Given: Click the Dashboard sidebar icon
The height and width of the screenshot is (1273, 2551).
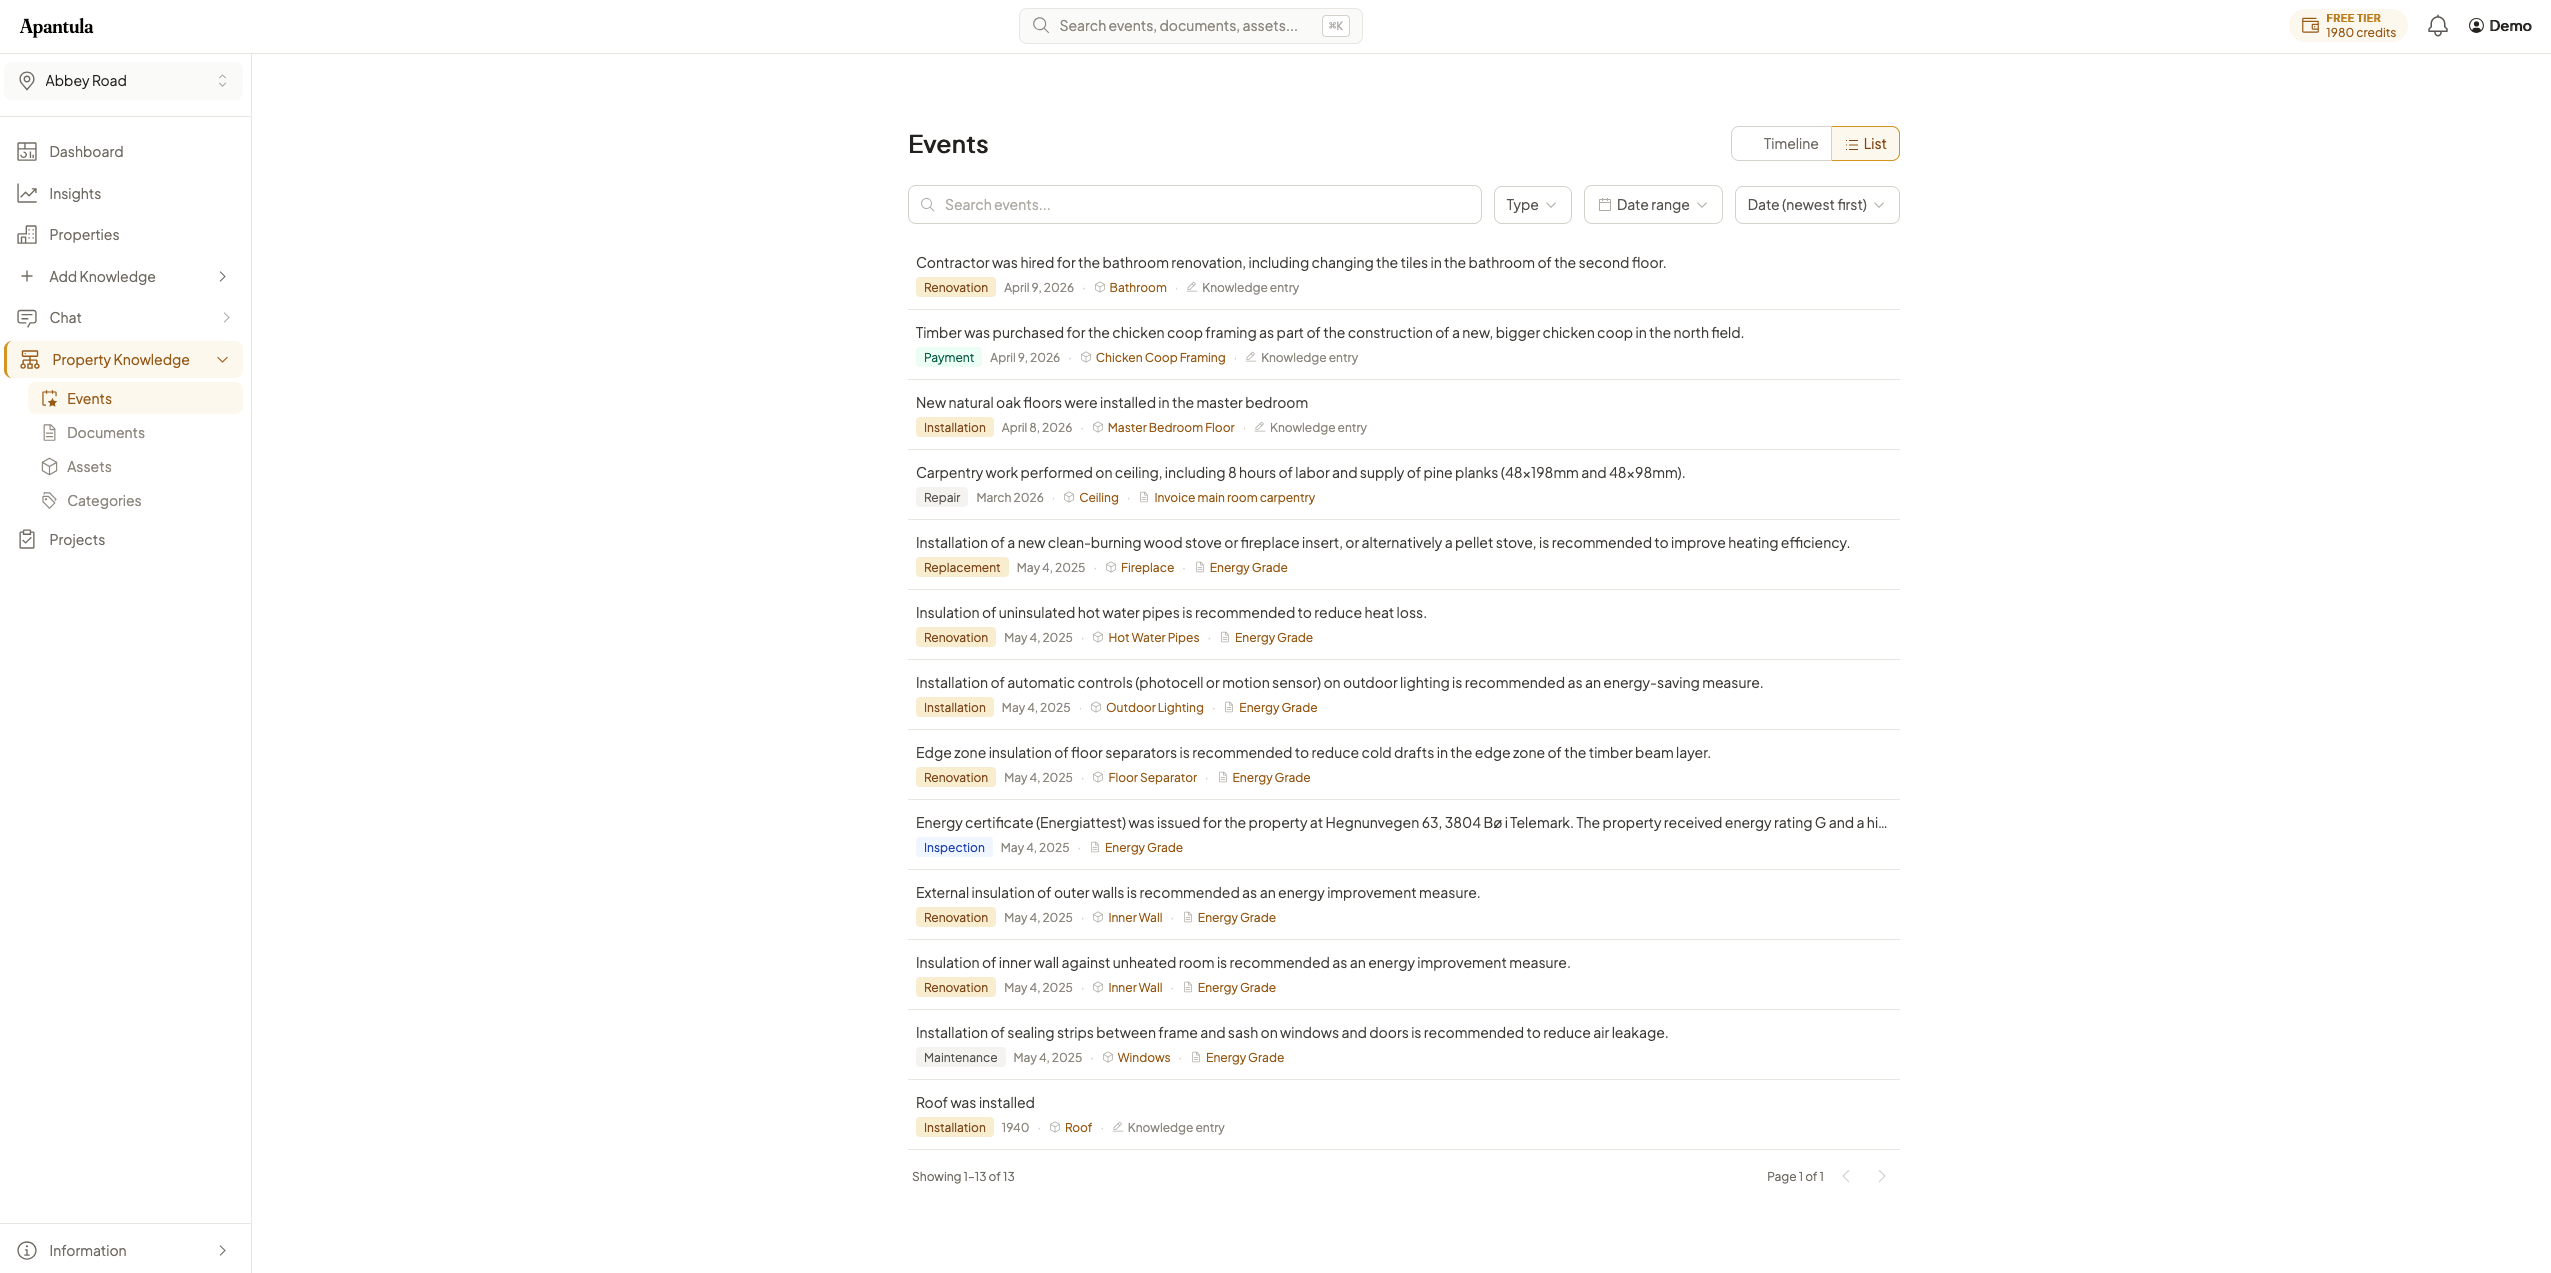Looking at the screenshot, I should tap(27, 152).
